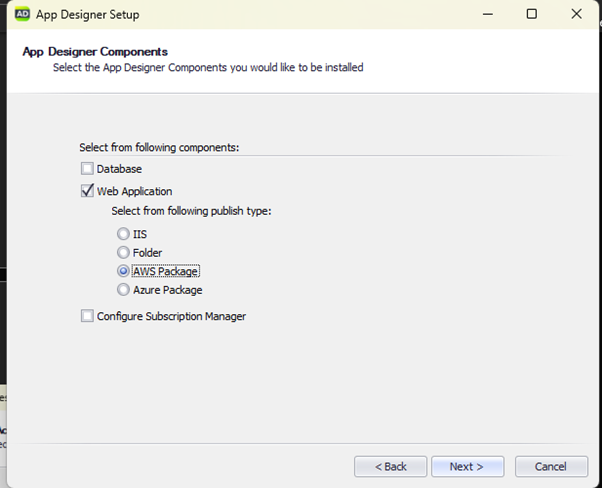The image size is (602, 488).
Task: Close the setup dialog with the X icon
Action: click(576, 14)
